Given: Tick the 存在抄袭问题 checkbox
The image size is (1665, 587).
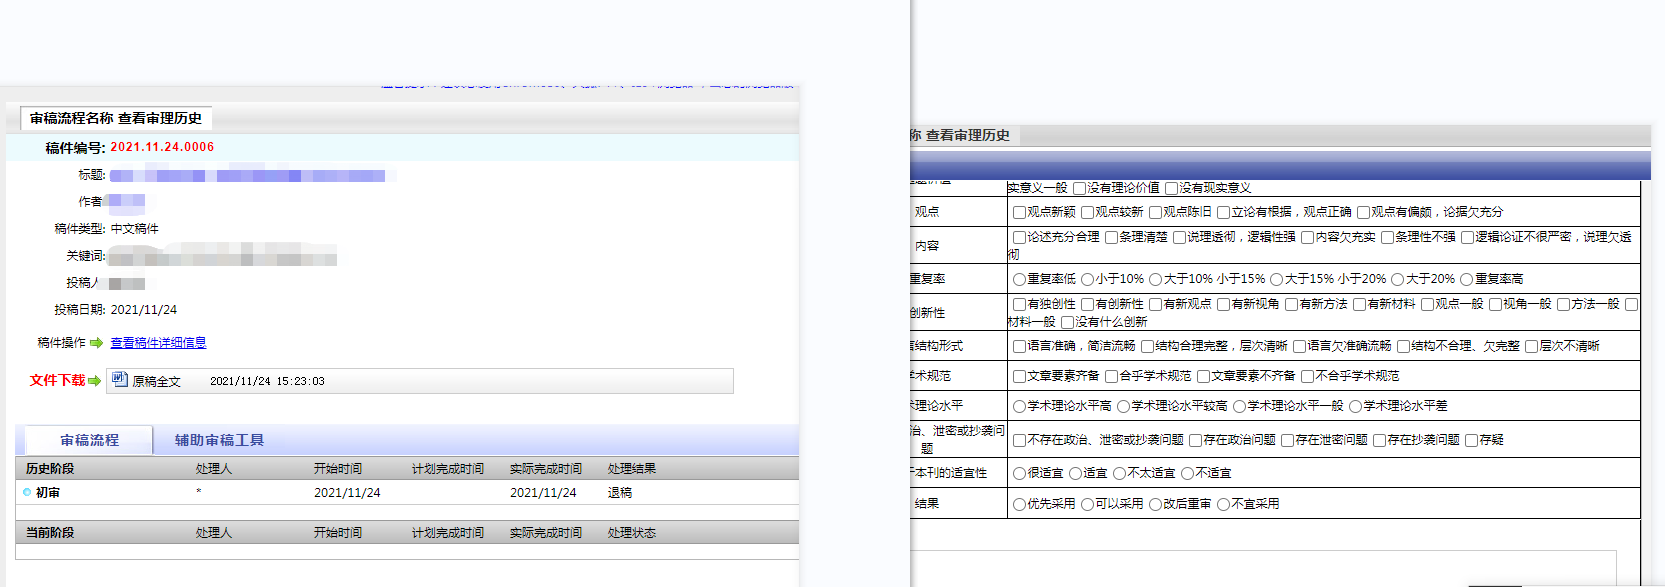Looking at the screenshot, I should point(1379,440).
